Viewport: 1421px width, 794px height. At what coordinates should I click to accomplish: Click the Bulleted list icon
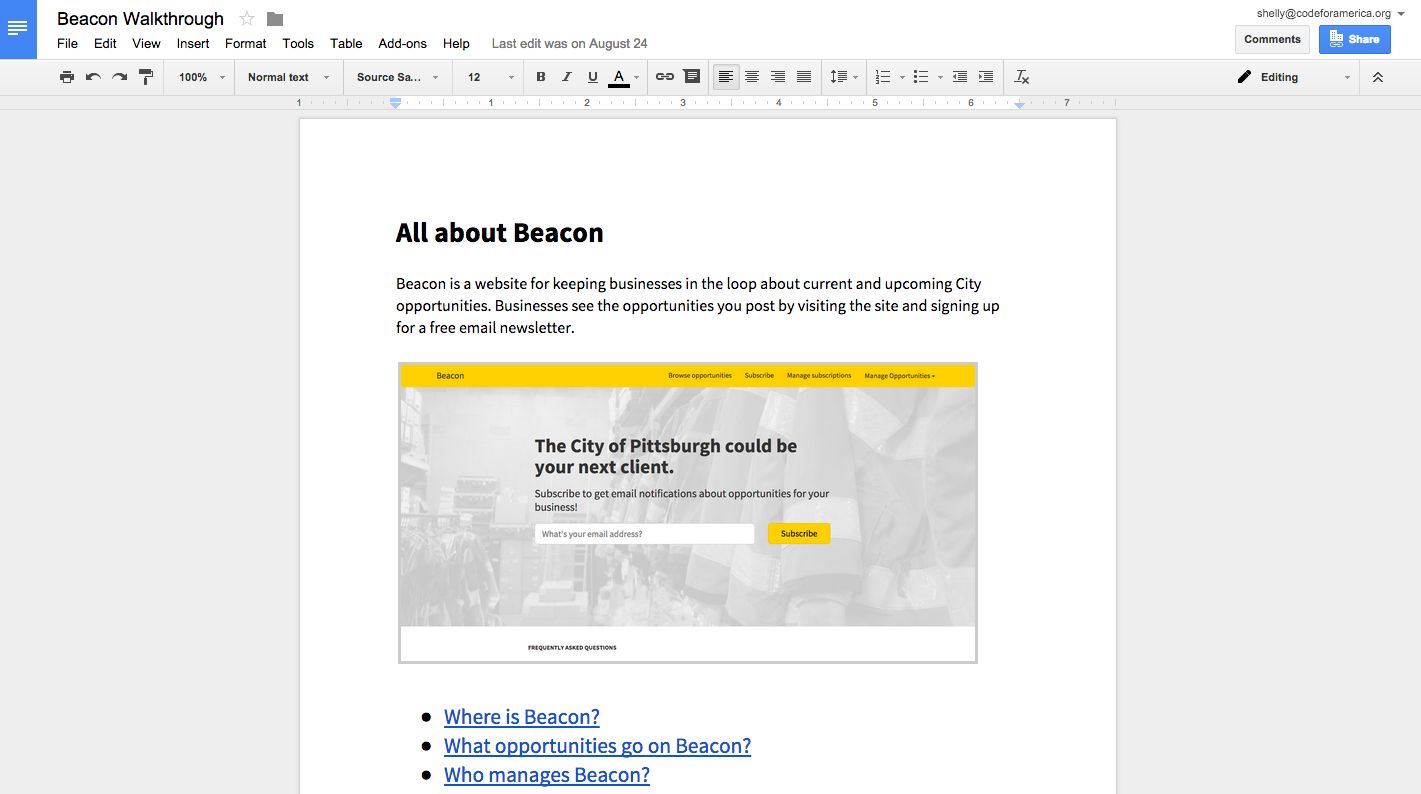click(921, 77)
